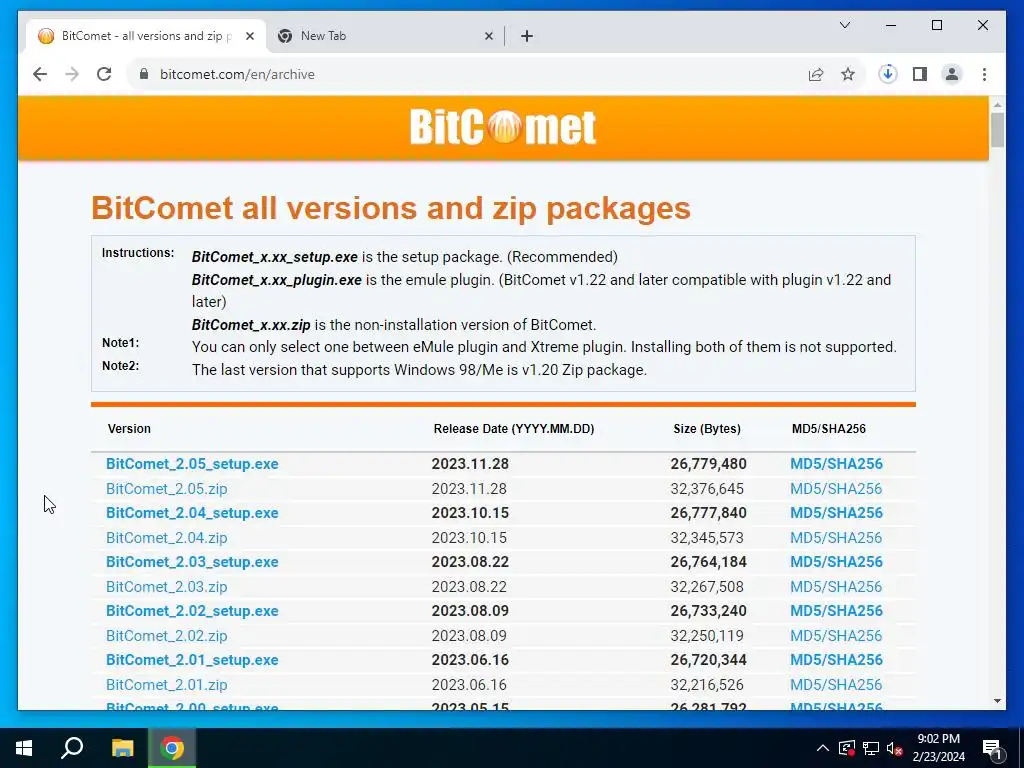Screen dimensions: 1024x768
Task: Click the Size (Bytes) column header
Action: [707, 429]
